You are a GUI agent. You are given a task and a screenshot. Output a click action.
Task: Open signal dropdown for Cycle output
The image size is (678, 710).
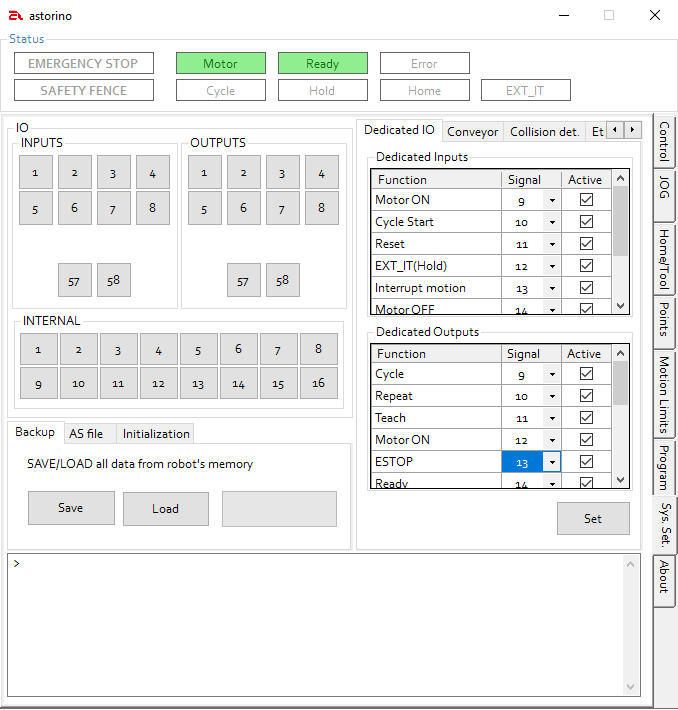pos(552,374)
